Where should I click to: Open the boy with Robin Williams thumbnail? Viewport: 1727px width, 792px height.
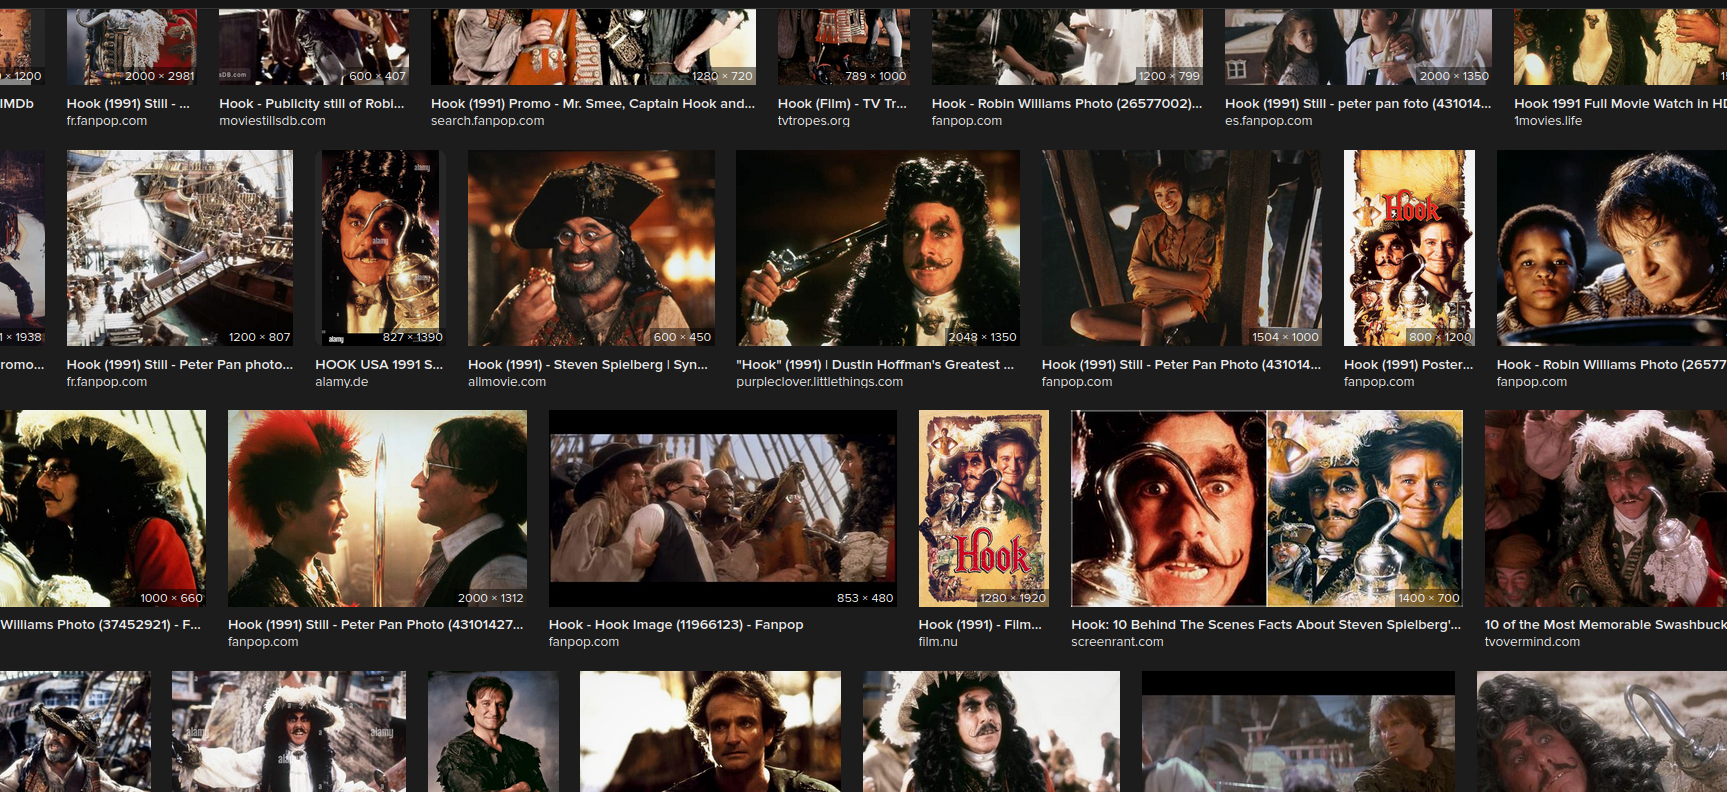pyautogui.click(x=1612, y=248)
